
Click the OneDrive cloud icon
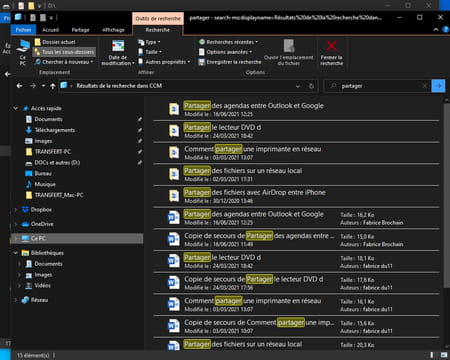click(x=25, y=224)
